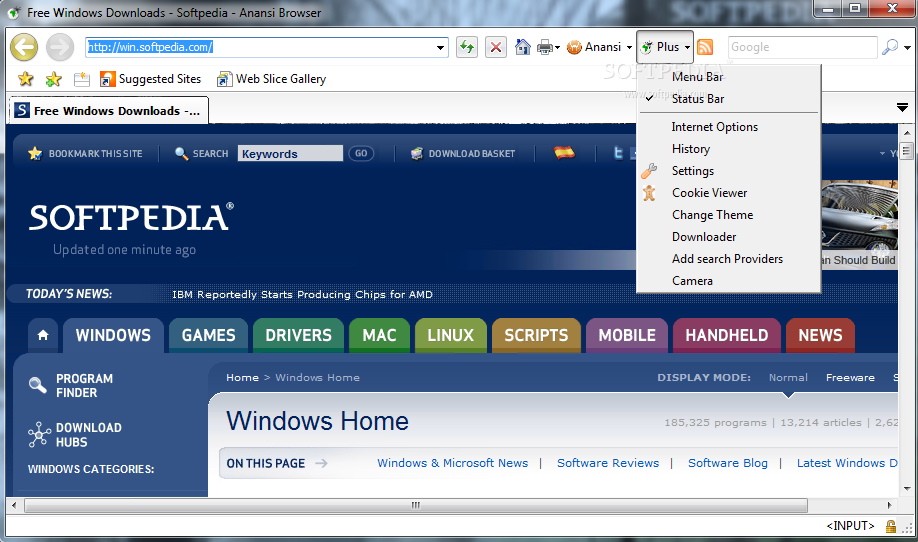Stop loading with the red X icon
Screen dimensions: 918x542
496,47
